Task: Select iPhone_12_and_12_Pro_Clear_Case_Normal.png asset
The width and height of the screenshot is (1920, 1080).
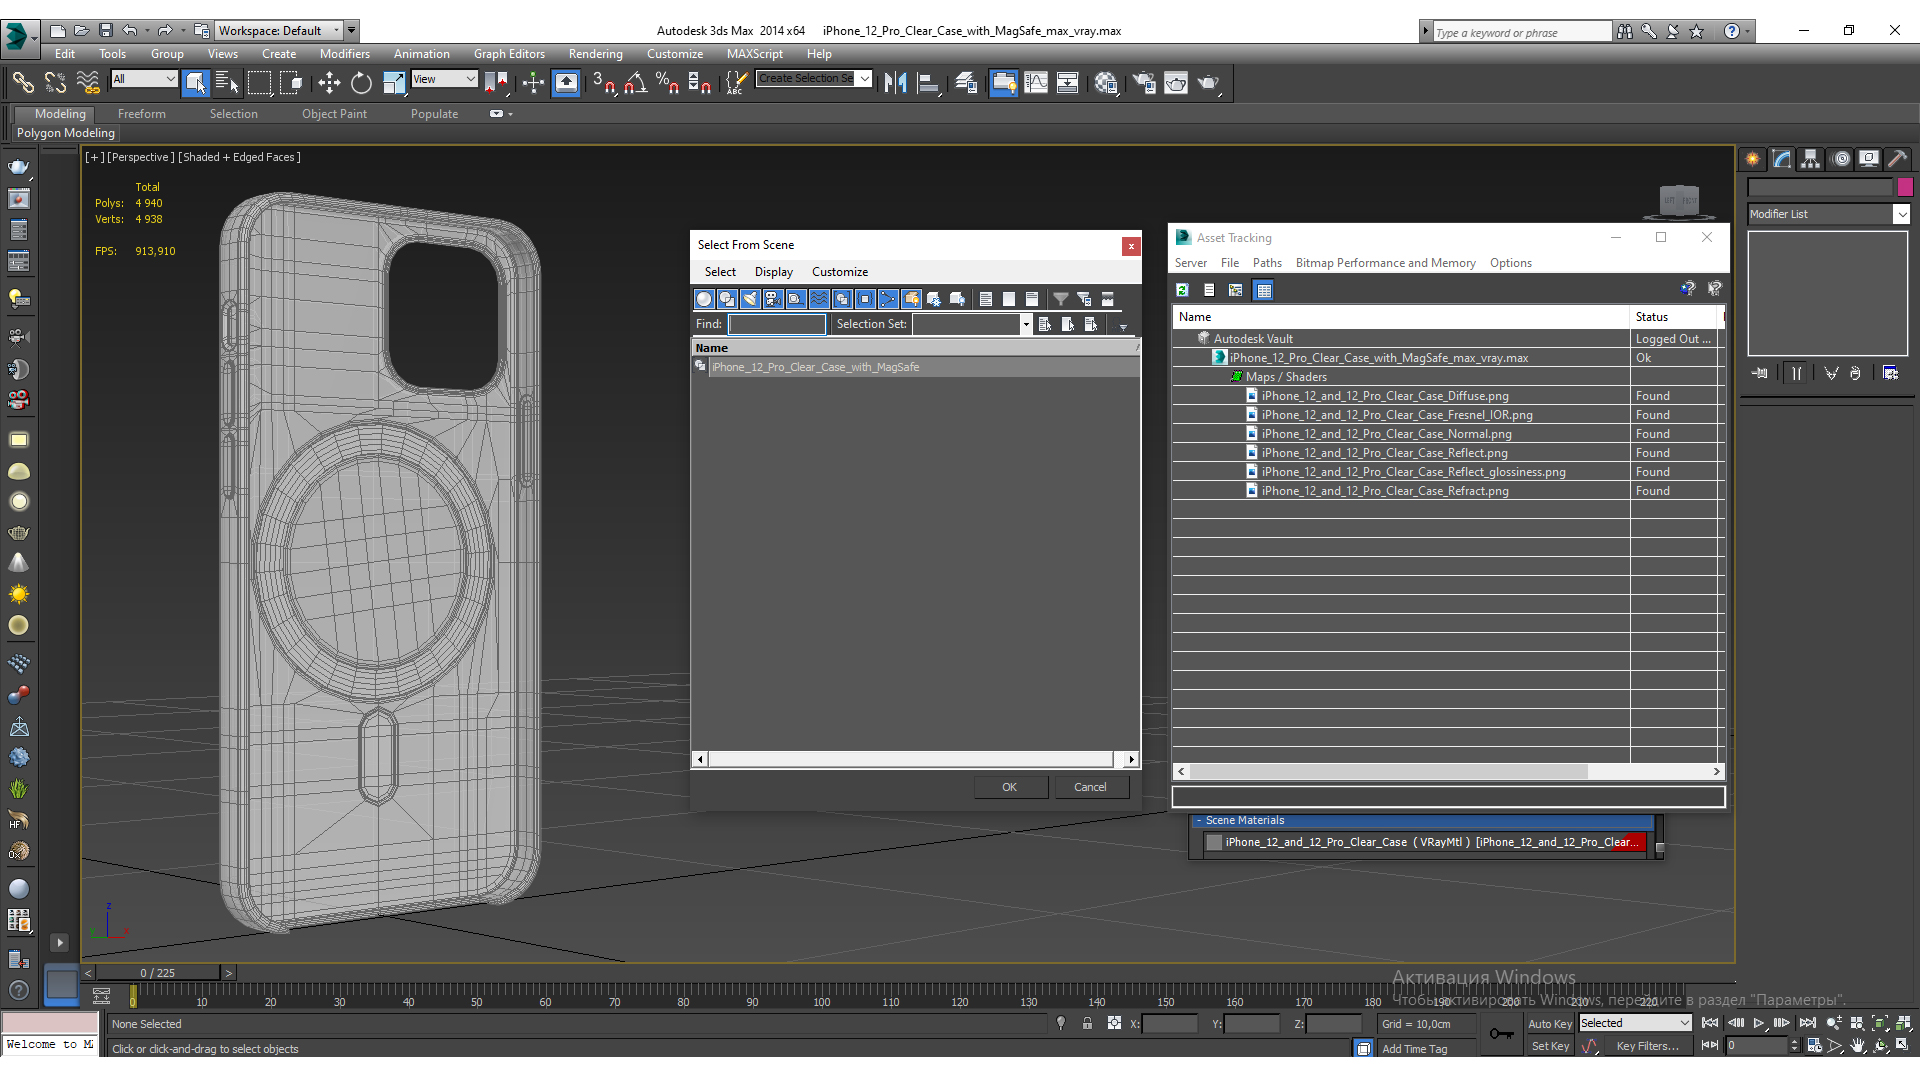Action: click(x=1386, y=434)
